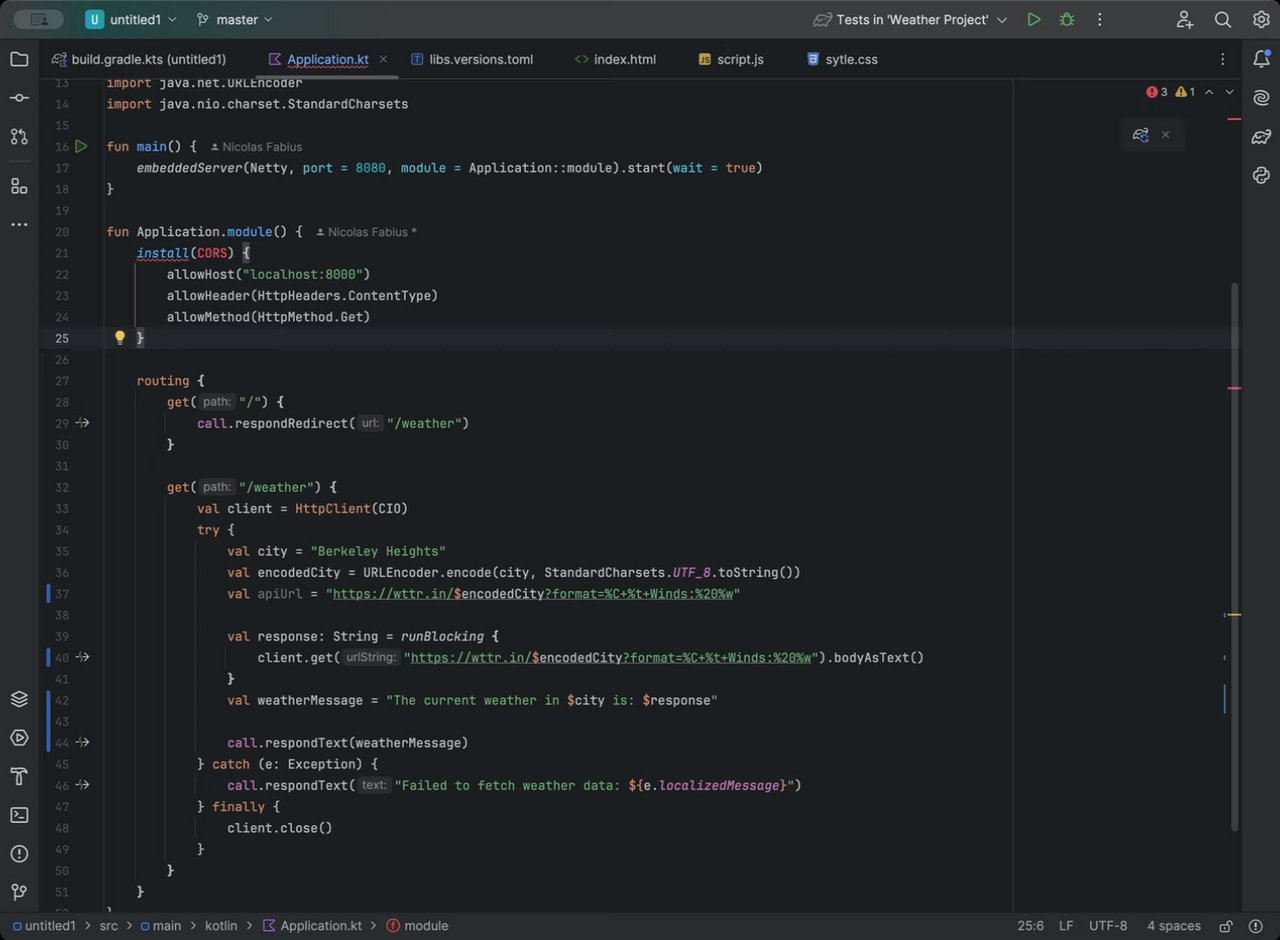Click the Debug bug icon

click(1067, 20)
